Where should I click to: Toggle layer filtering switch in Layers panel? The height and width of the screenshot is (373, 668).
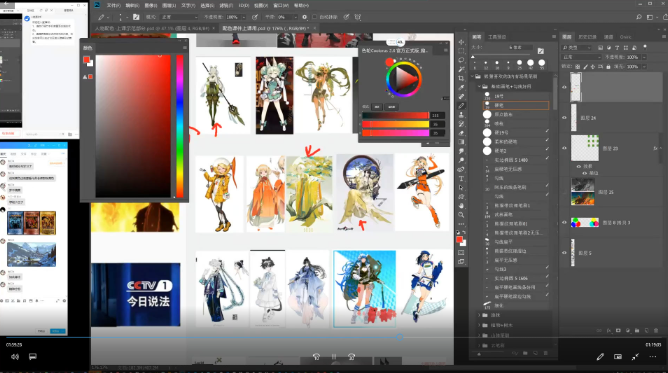(645, 47)
